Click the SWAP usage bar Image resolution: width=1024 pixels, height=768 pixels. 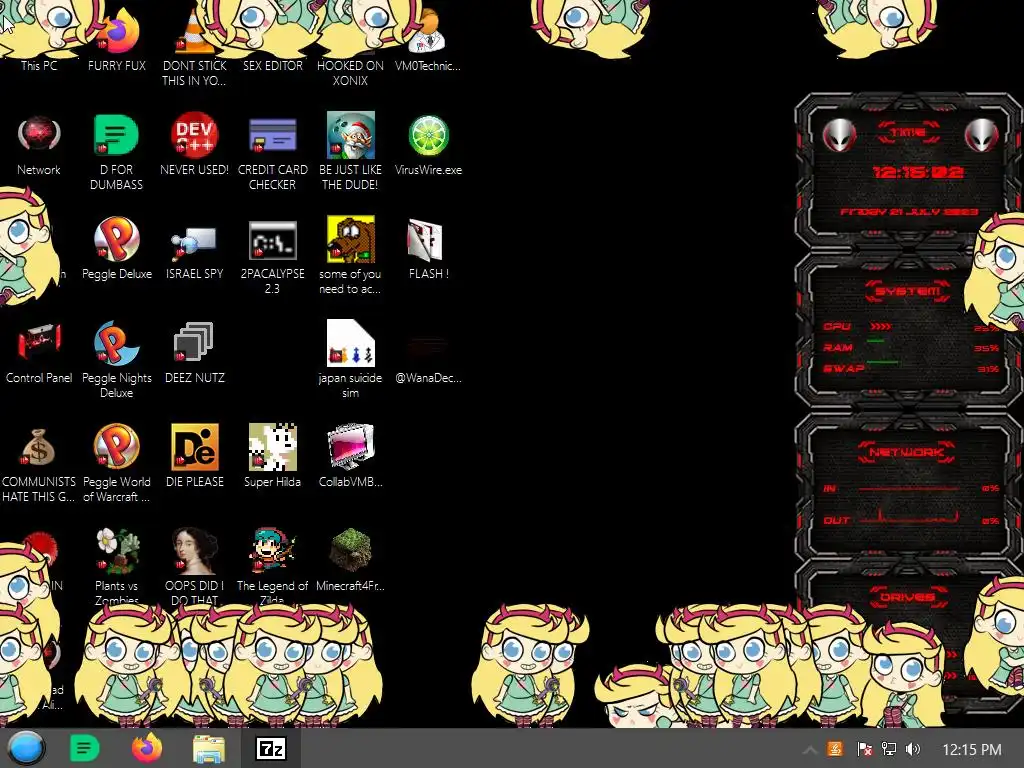[882, 362]
